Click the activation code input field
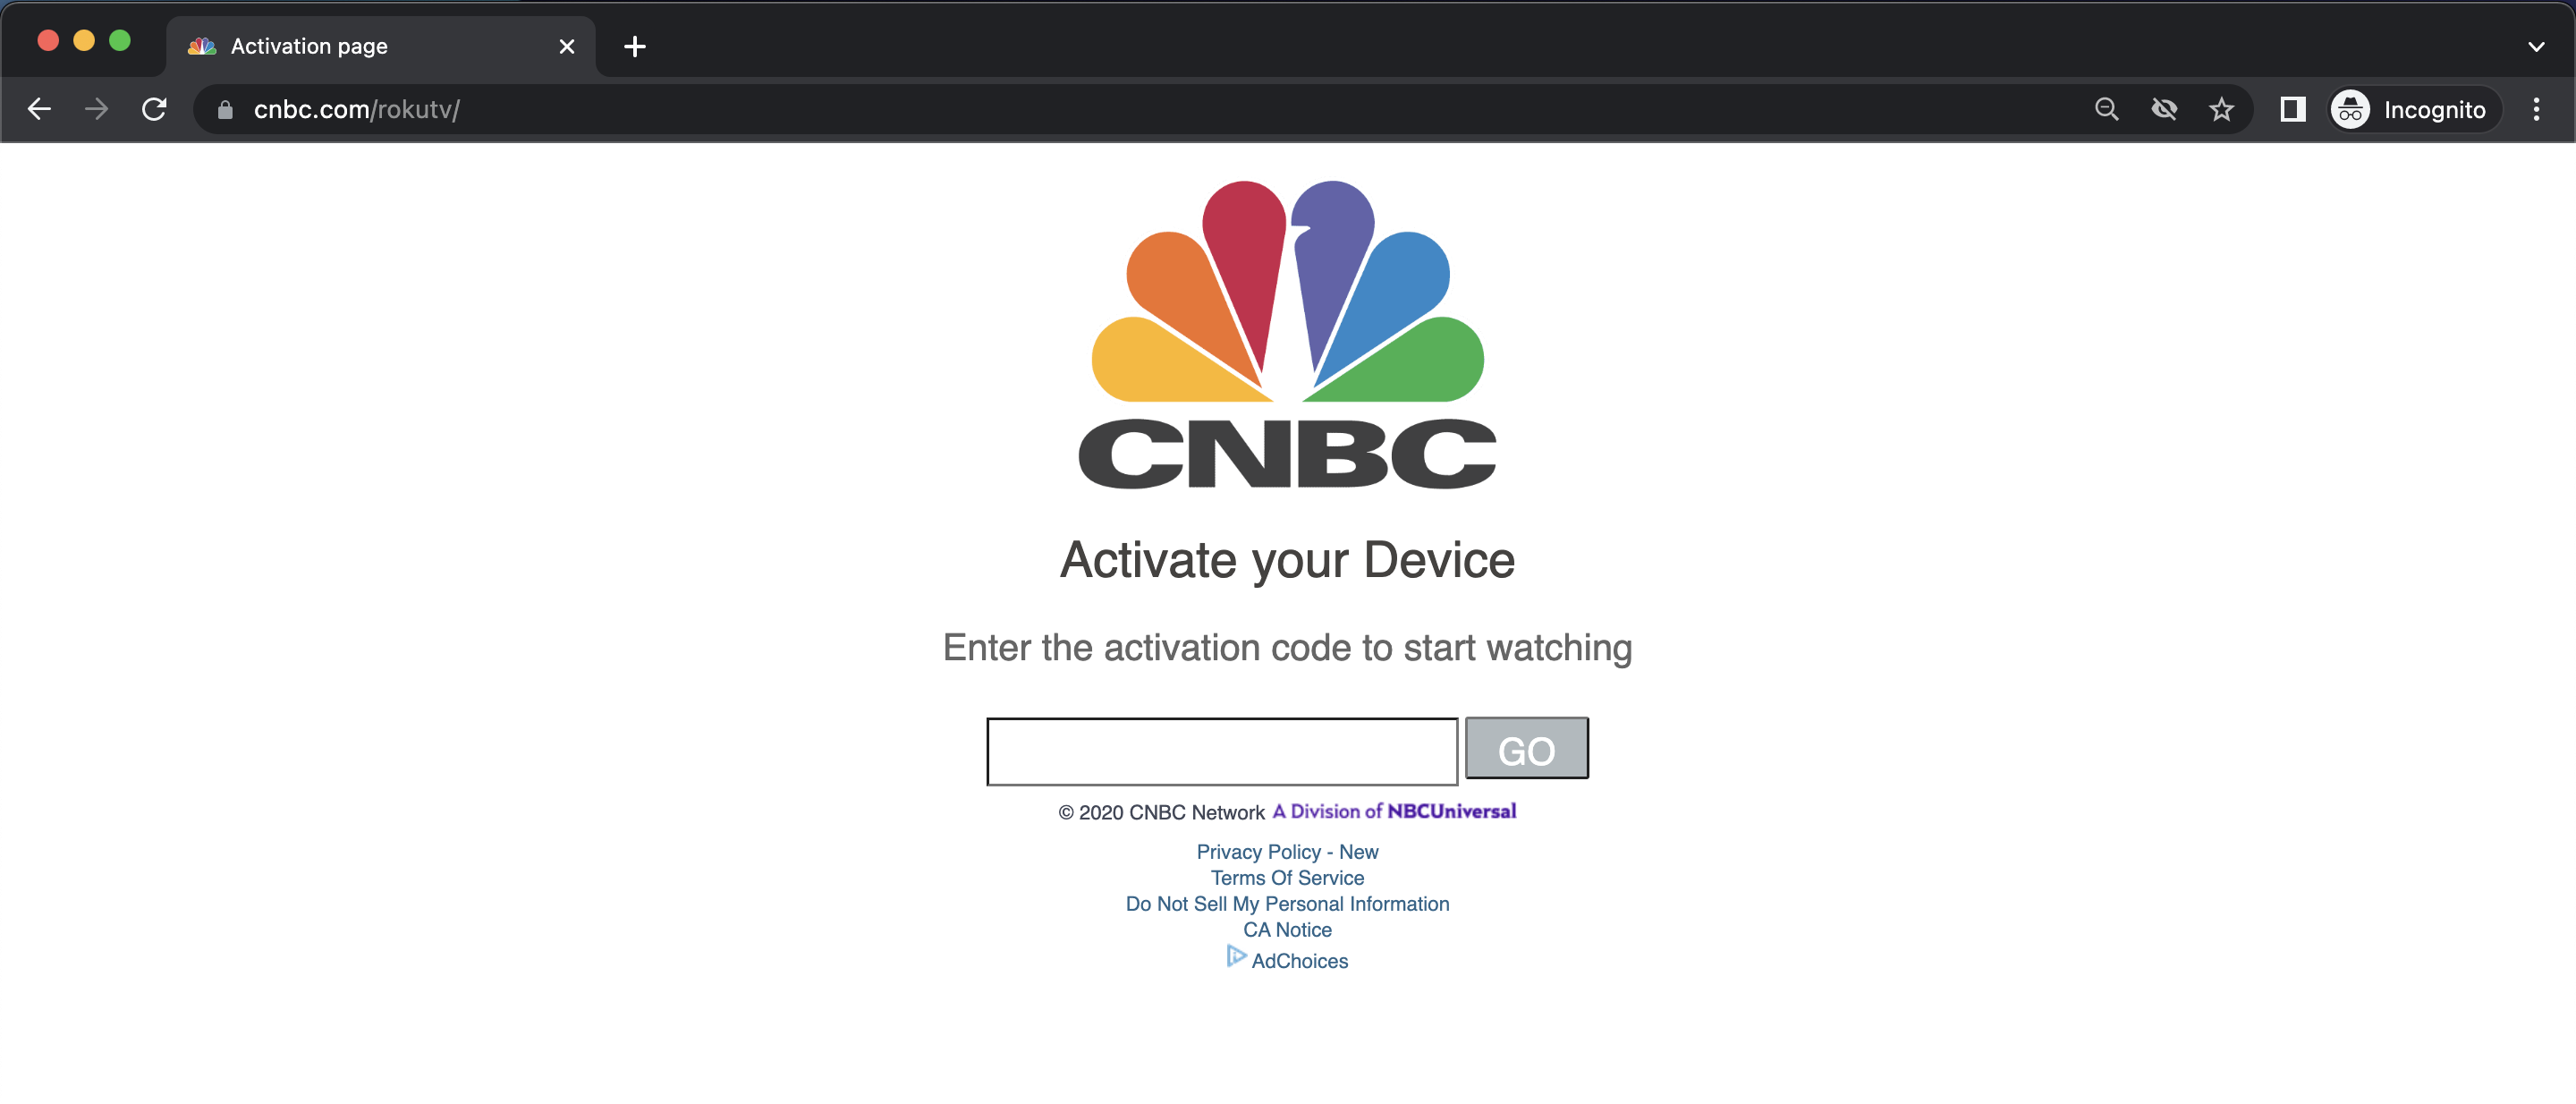This screenshot has height=1104, width=2576. [1221, 750]
